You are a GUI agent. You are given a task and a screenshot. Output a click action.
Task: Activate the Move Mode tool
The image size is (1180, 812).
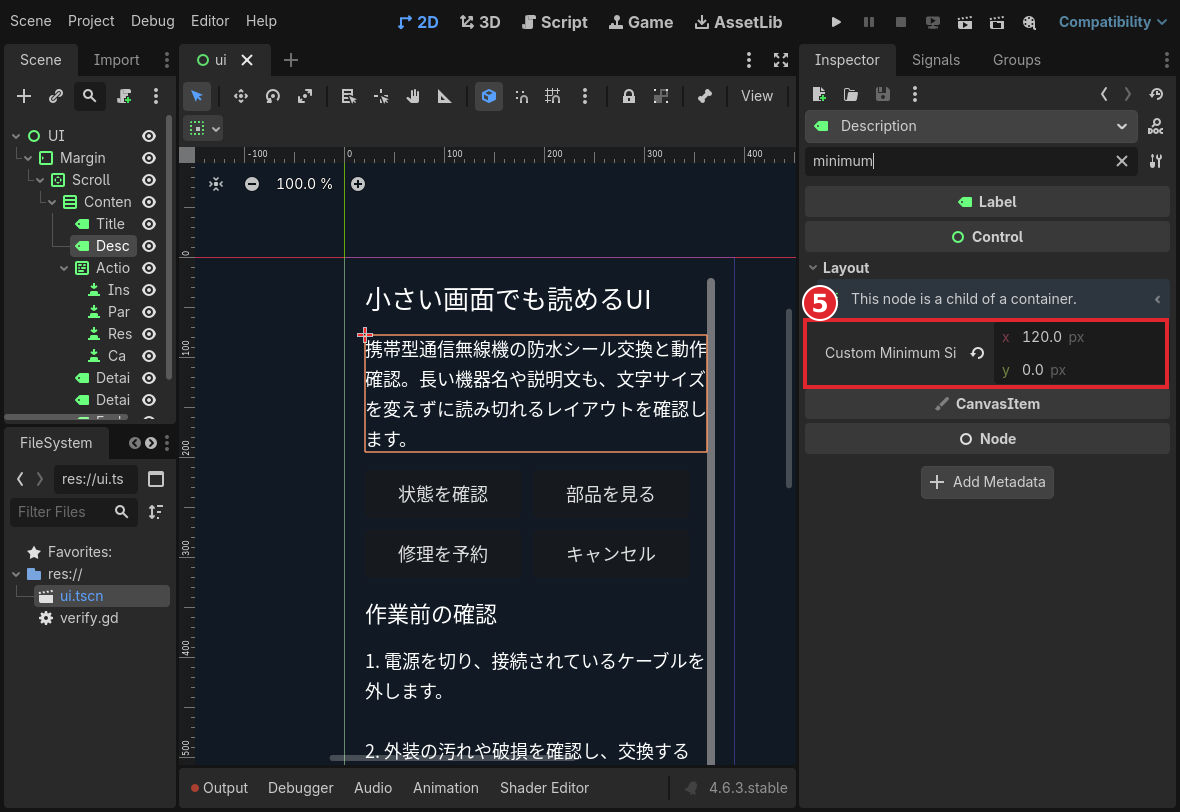point(241,96)
